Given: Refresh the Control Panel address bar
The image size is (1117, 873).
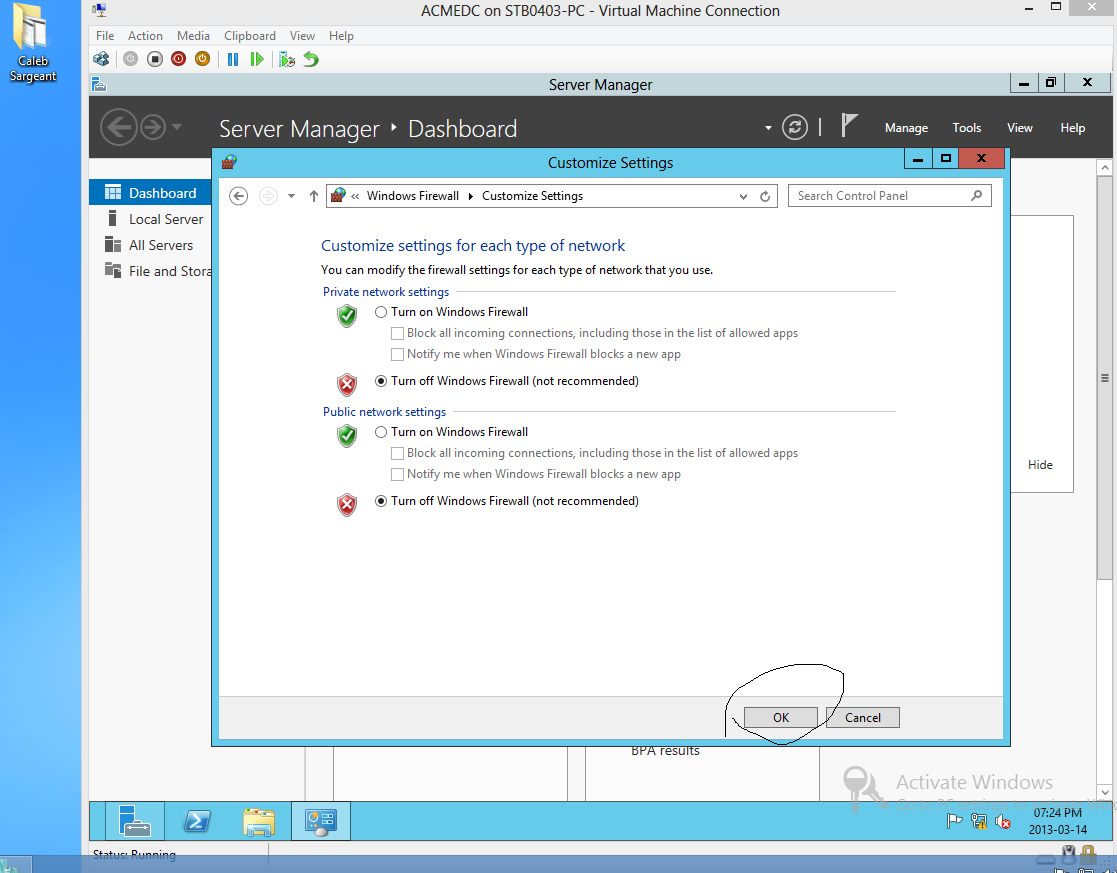Looking at the screenshot, I should [765, 196].
